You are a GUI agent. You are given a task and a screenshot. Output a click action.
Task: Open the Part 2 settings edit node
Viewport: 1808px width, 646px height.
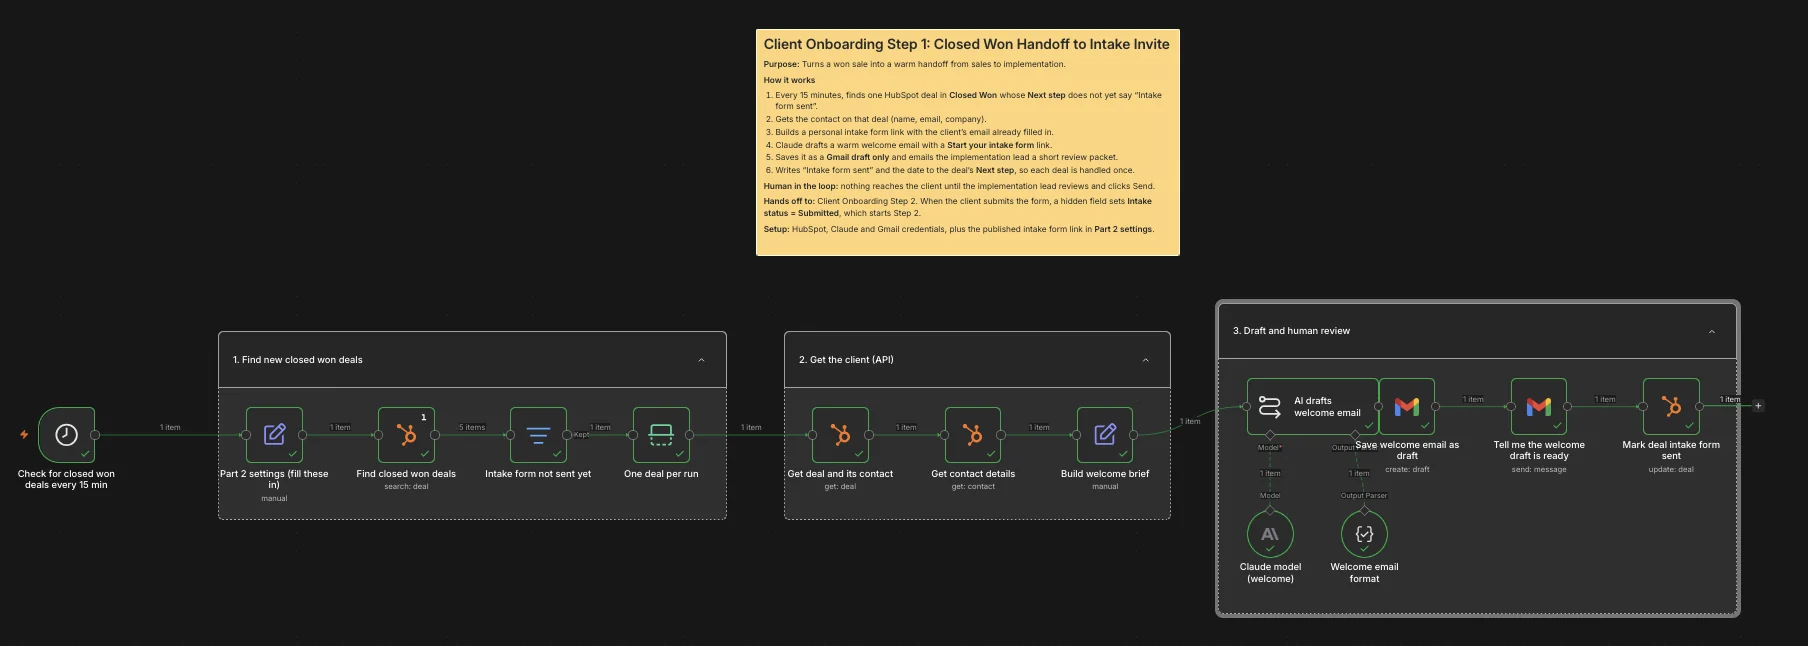tap(274, 435)
